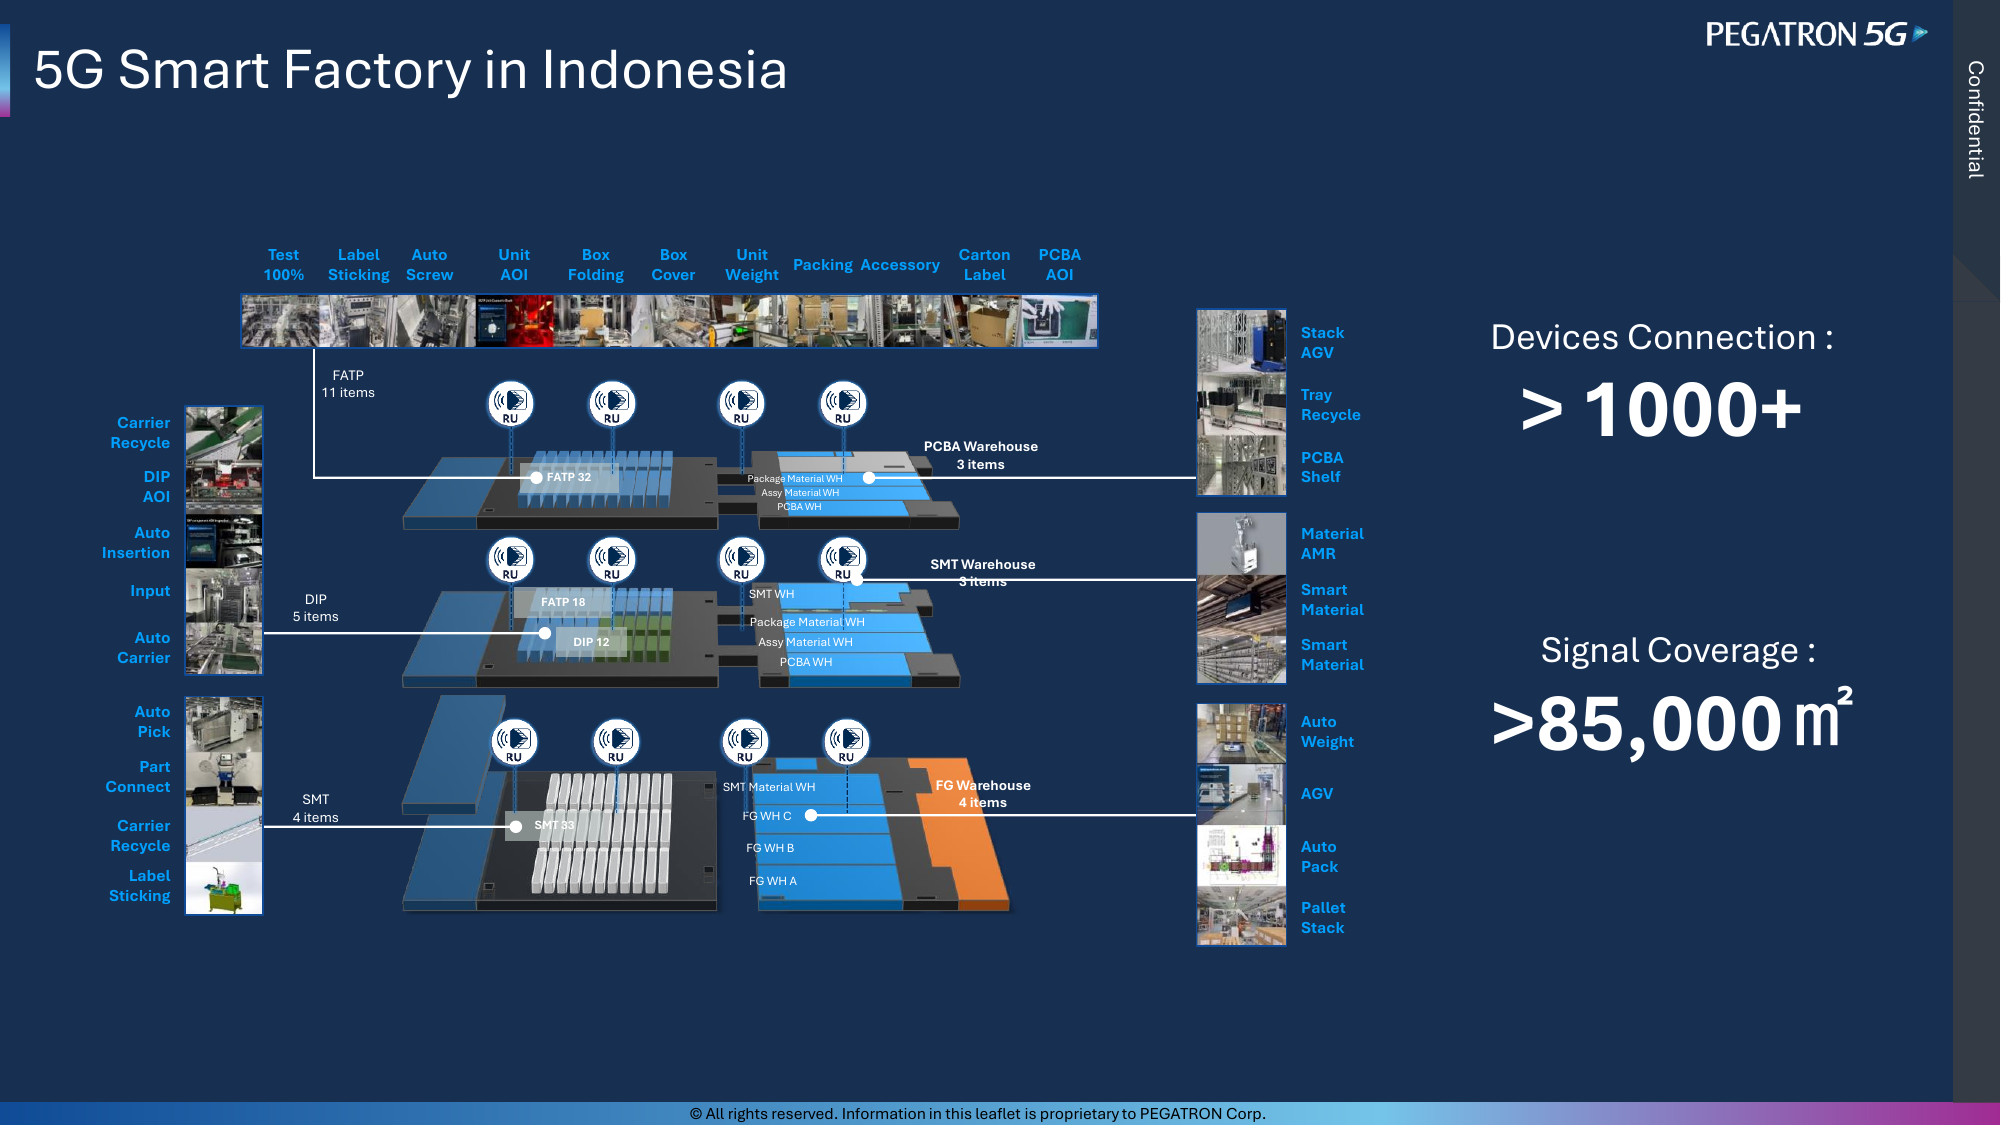The width and height of the screenshot is (2001, 1125).
Task: Open the Label Sticking machine thumbnail
Action: pyautogui.click(x=224, y=888)
